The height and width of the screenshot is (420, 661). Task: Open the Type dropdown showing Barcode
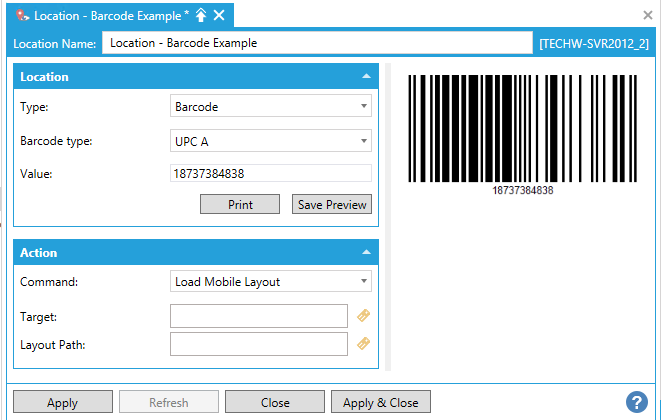[x=271, y=106]
